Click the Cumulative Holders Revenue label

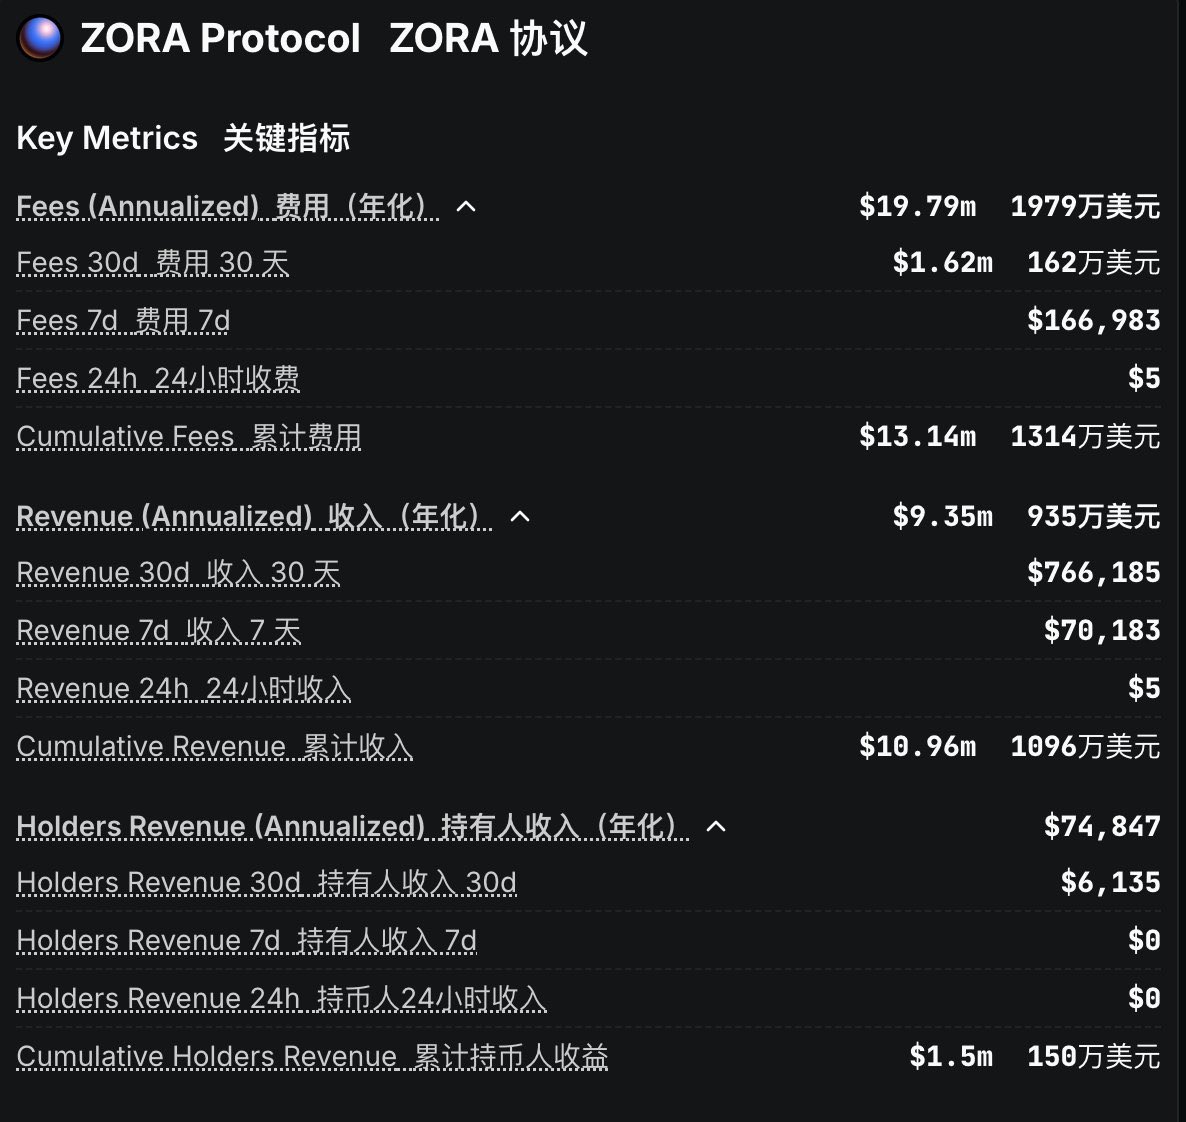click(x=312, y=1057)
